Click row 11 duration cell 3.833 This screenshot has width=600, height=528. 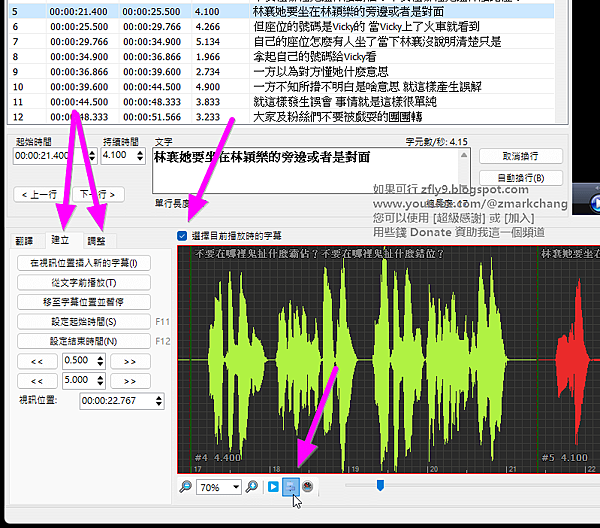click(x=208, y=102)
